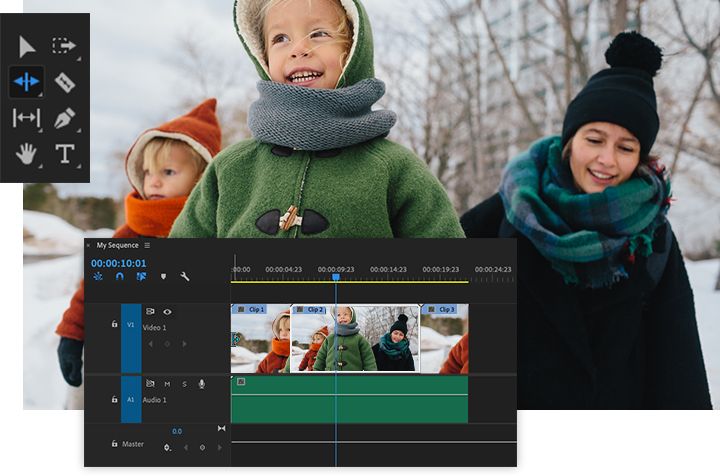Toggle Snap in timeline magnet icon
Screen dimensions: 720x476
pyautogui.click(x=120, y=276)
